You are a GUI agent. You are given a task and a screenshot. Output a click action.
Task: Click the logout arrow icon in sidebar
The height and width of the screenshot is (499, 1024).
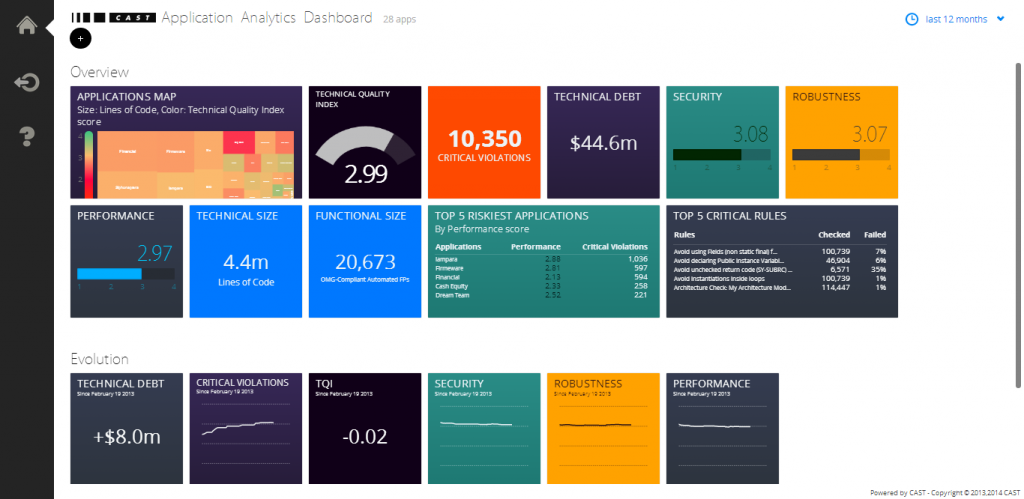pyautogui.click(x=27, y=82)
